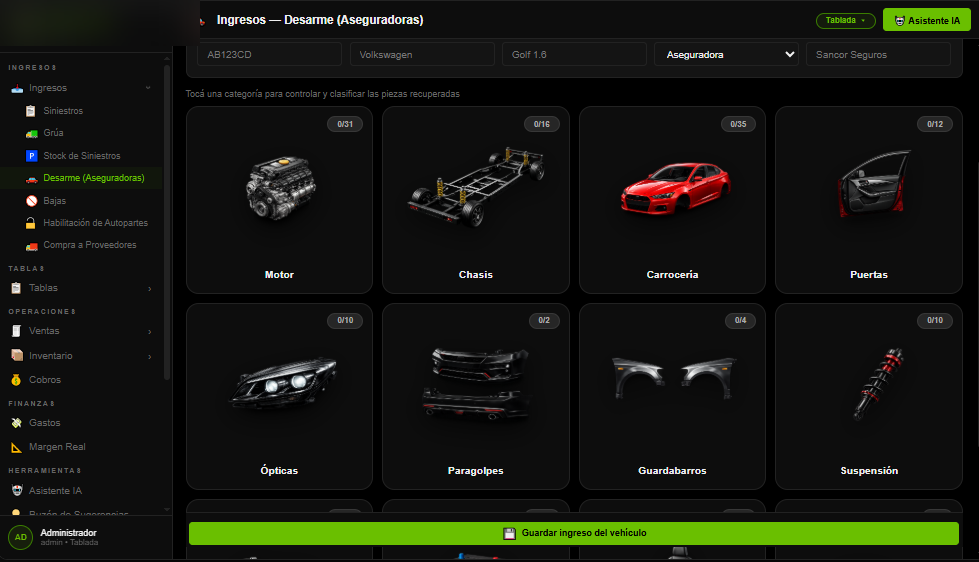The height and width of the screenshot is (562, 979).
Task: Expand the Ventas submenu arrow
Action: [x=149, y=332]
